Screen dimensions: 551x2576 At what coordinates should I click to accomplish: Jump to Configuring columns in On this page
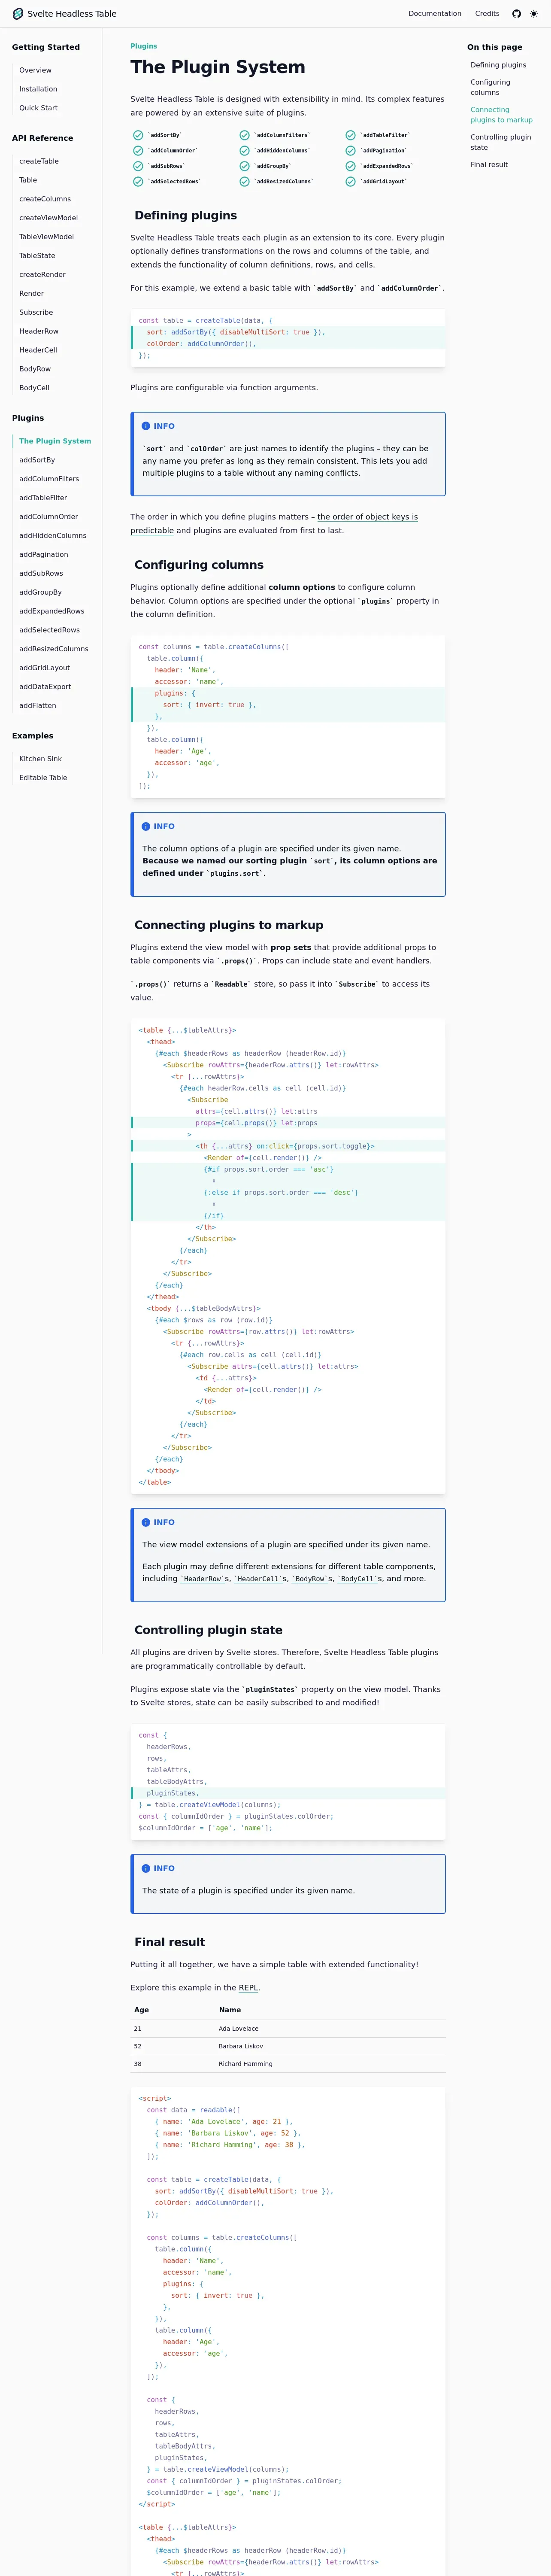491,88
